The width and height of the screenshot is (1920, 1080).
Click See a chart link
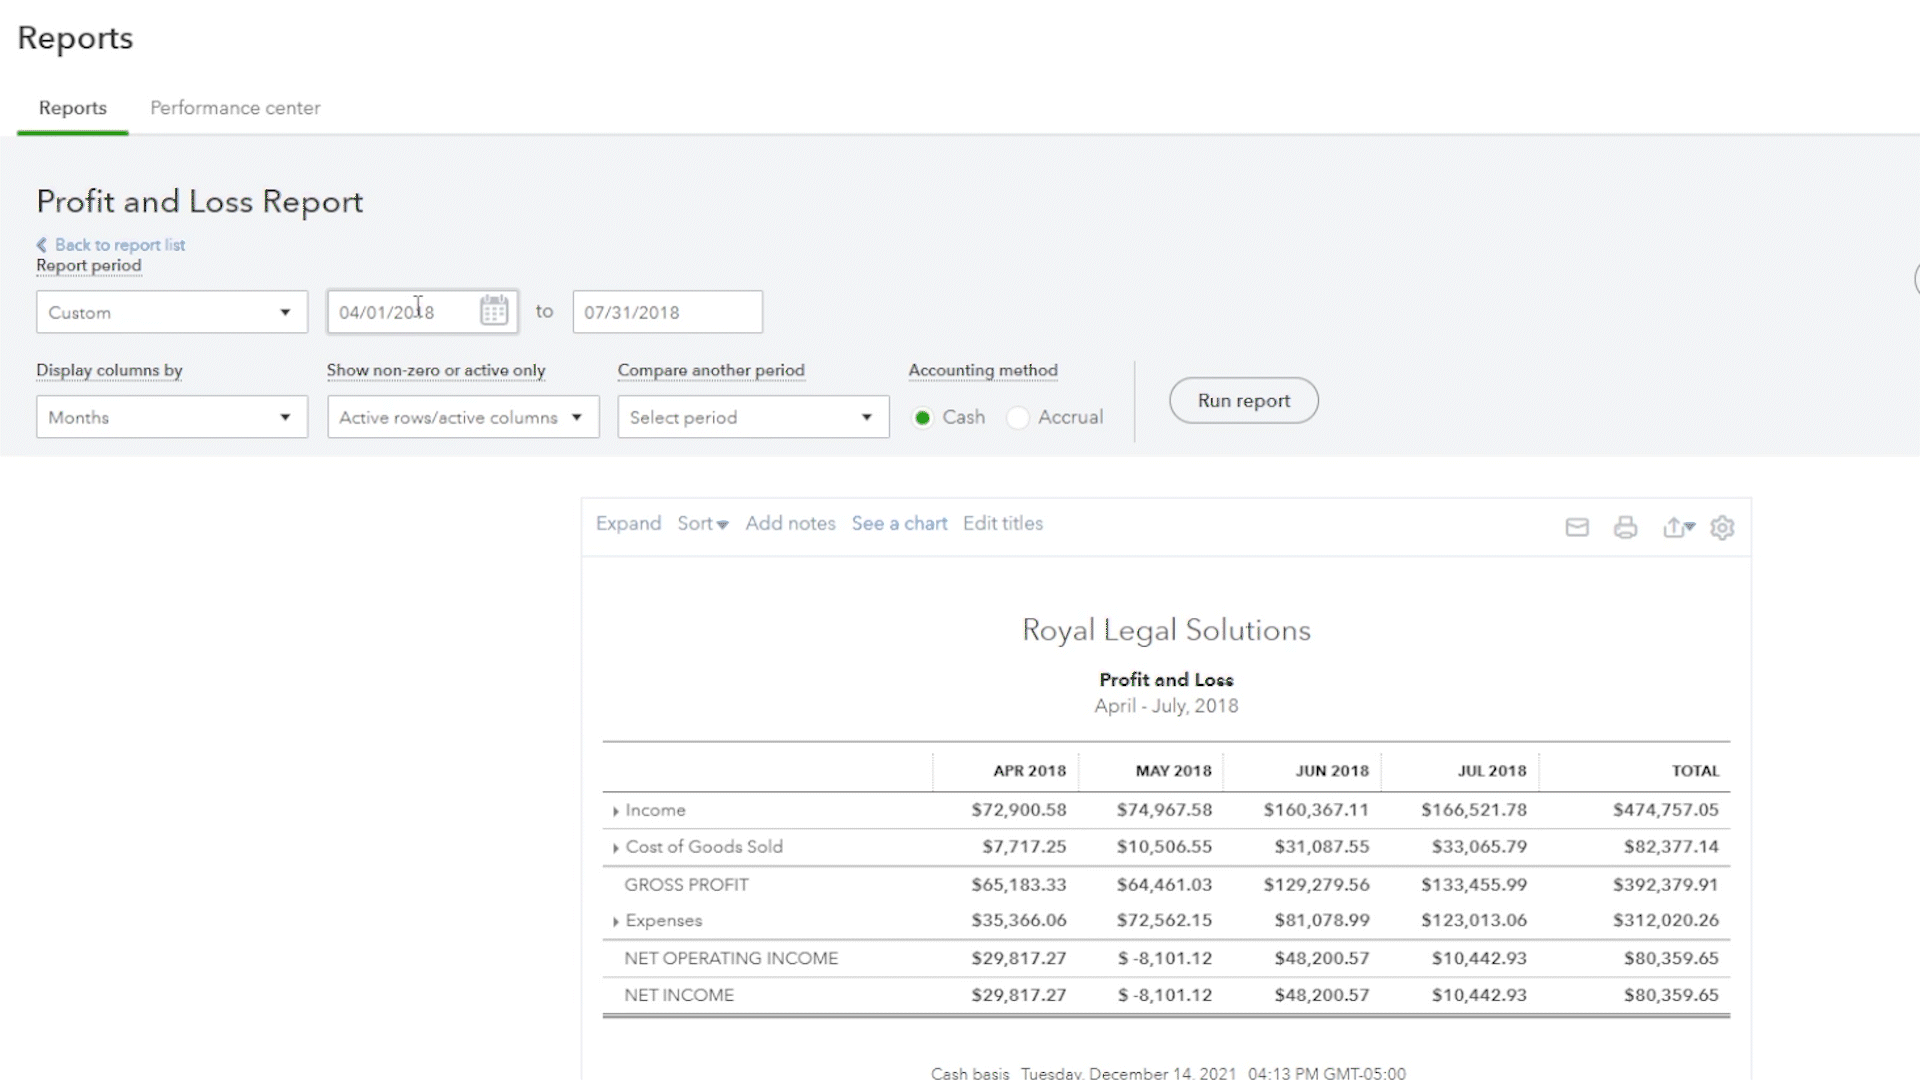[x=899, y=523]
